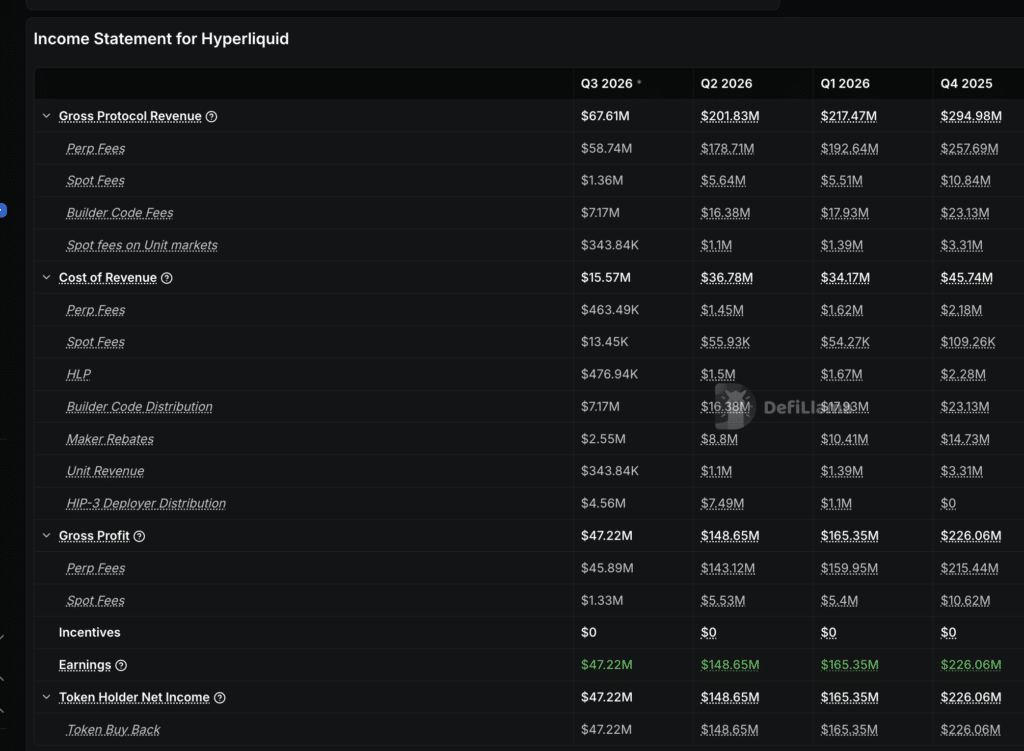Select the Incentives row label
This screenshot has width=1024, height=751.
click(89, 632)
